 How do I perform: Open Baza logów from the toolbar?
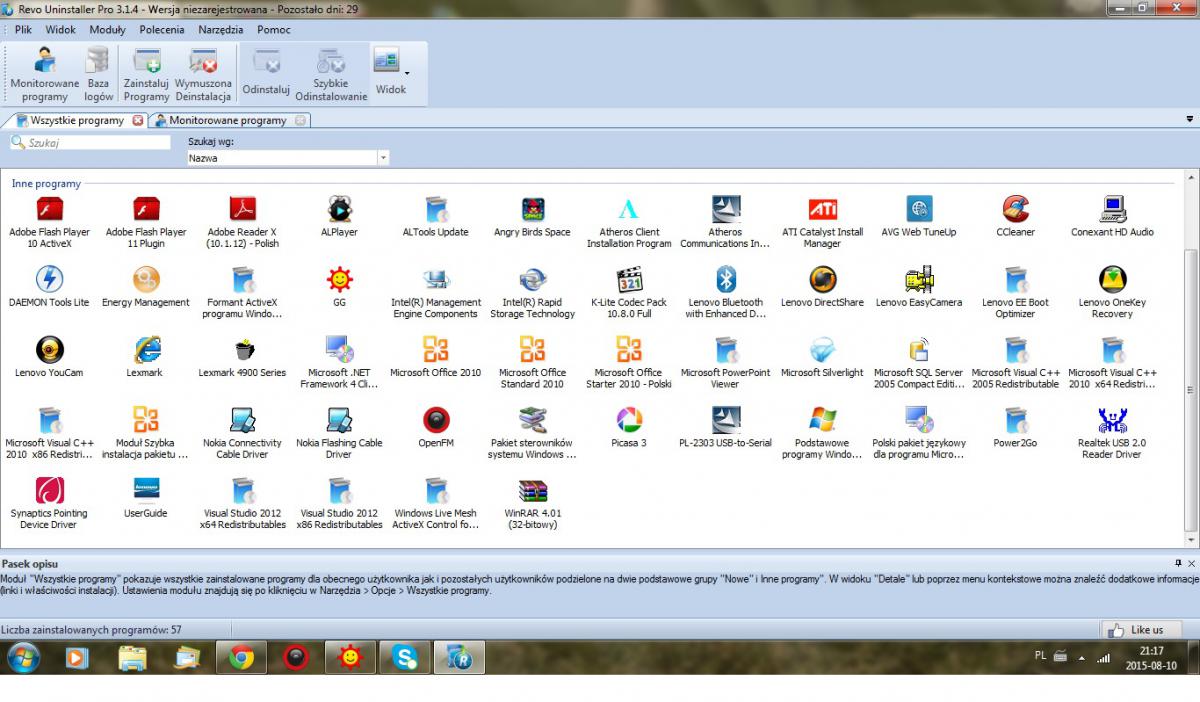(x=98, y=74)
